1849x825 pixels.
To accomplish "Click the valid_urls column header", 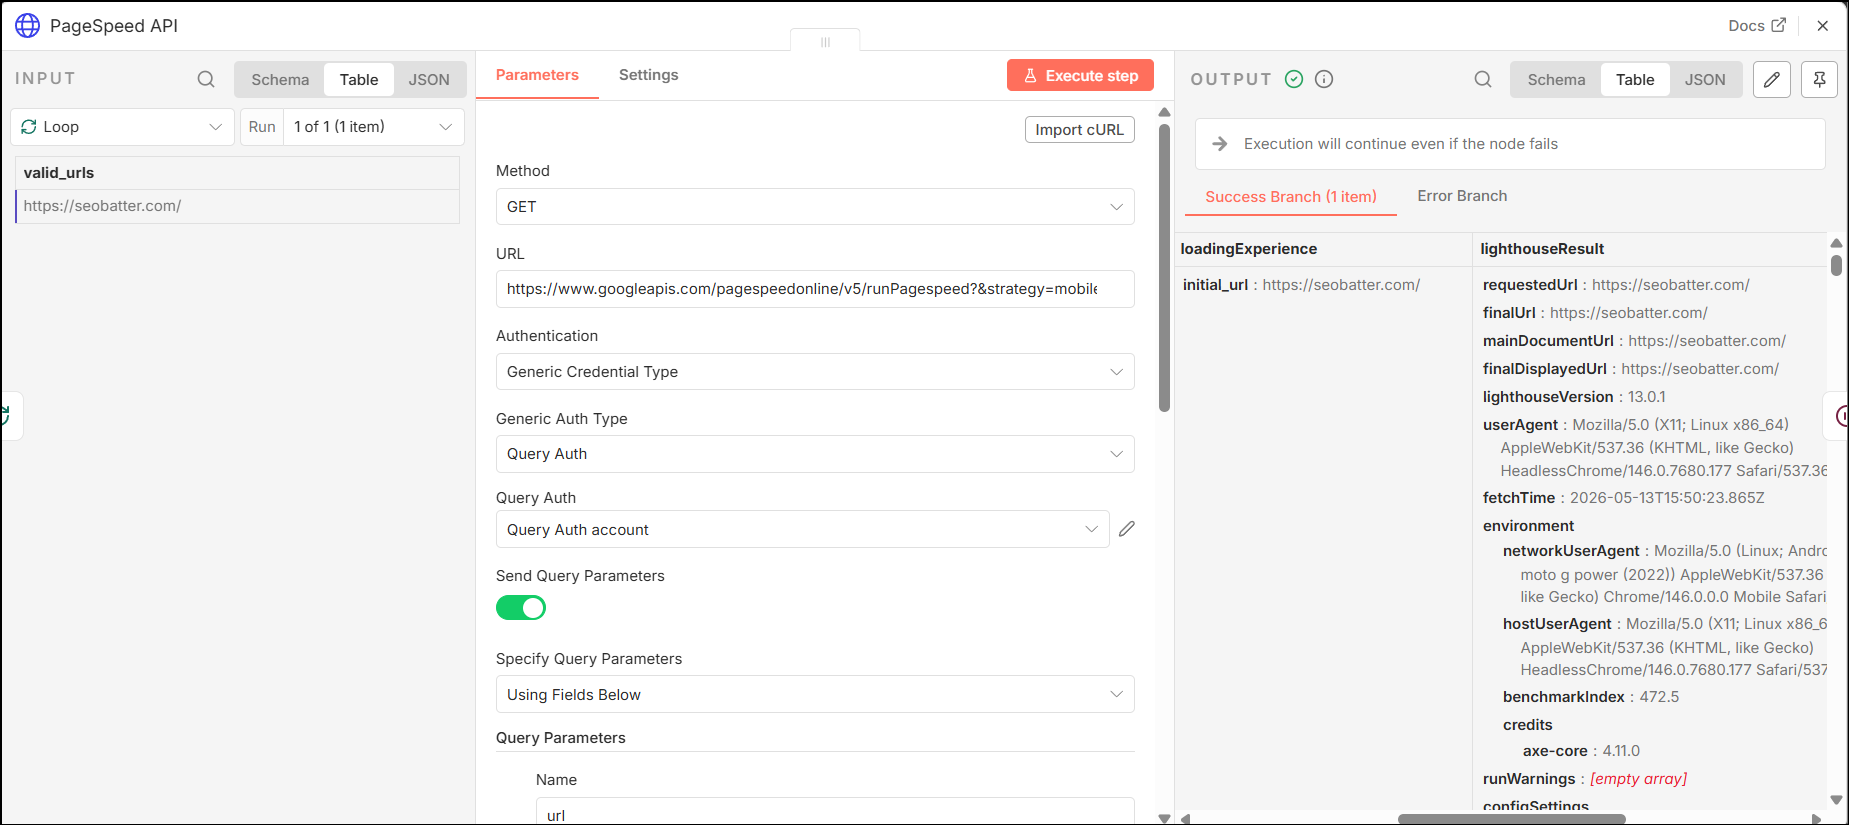I will click(238, 173).
